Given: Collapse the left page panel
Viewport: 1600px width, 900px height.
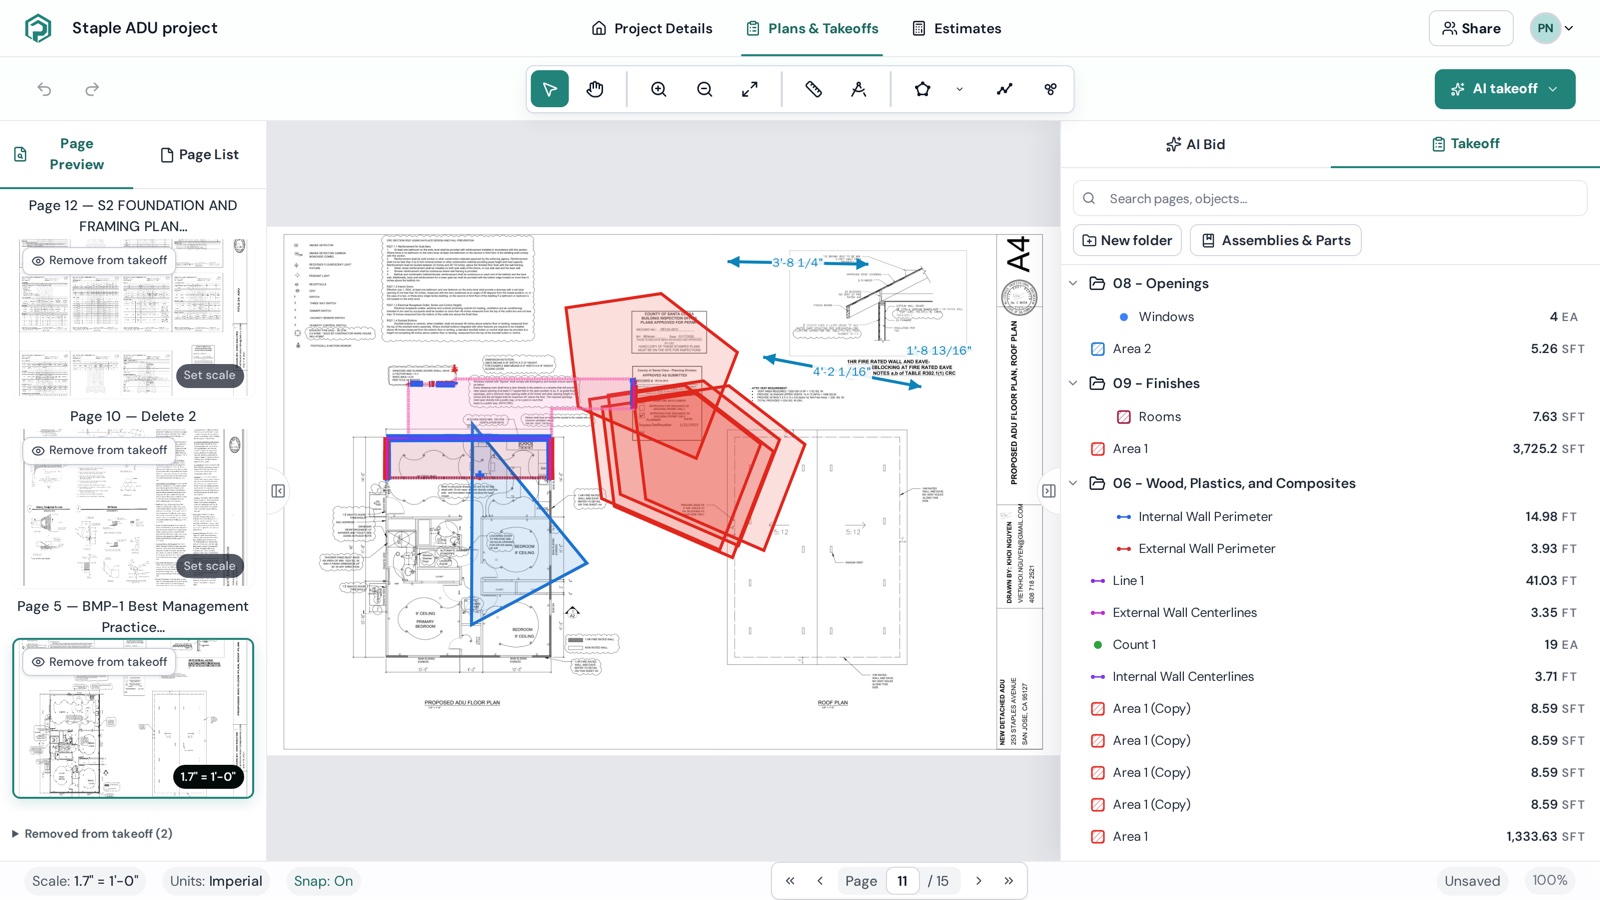Looking at the screenshot, I should click(278, 491).
